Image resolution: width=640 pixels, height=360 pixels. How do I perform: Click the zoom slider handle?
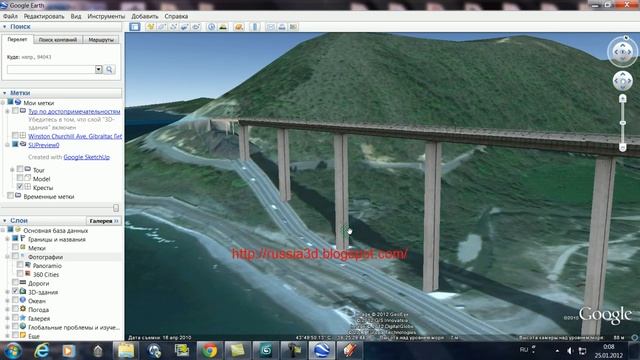pyautogui.click(x=622, y=123)
